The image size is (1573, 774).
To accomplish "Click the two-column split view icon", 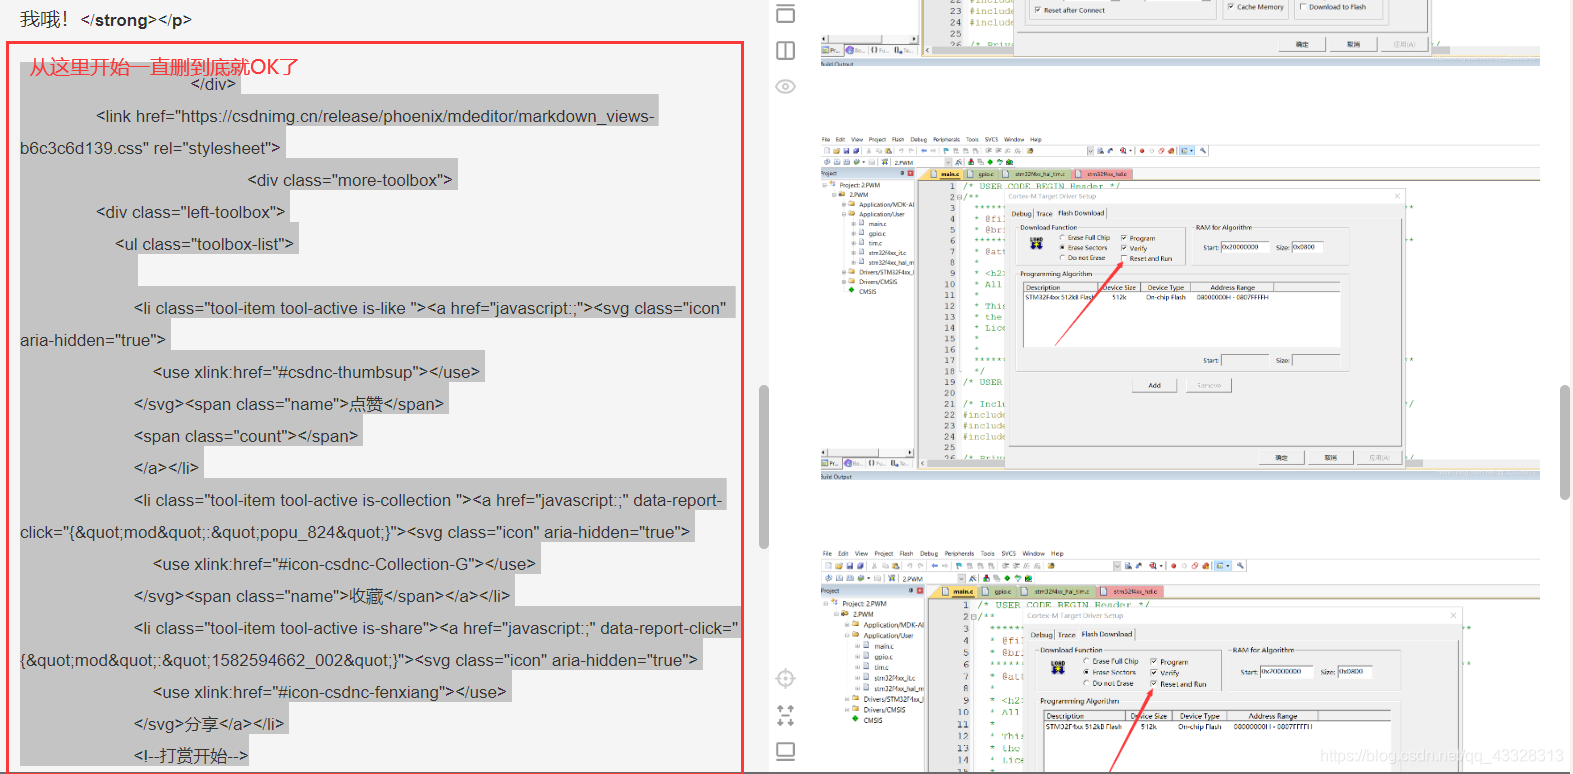I will pos(786,50).
